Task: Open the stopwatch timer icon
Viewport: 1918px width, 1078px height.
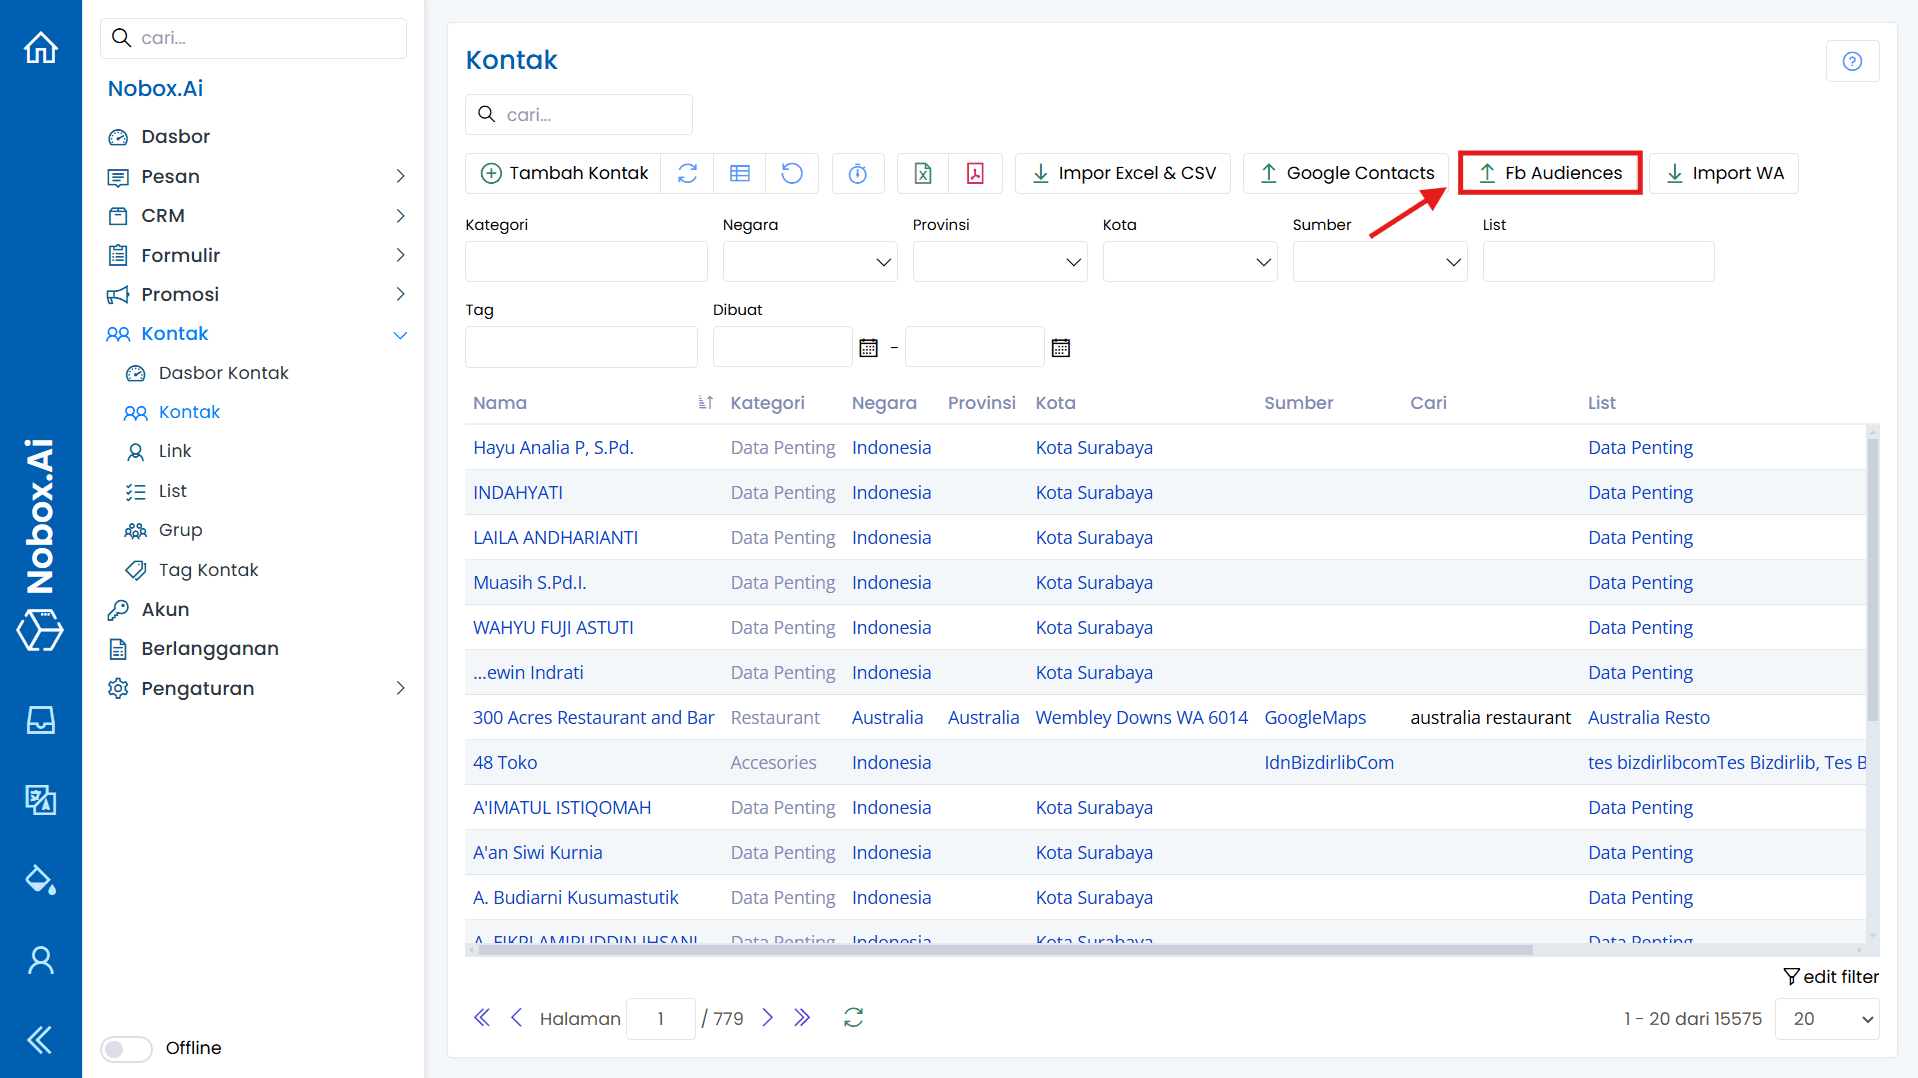Action: click(x=858, y=173)
